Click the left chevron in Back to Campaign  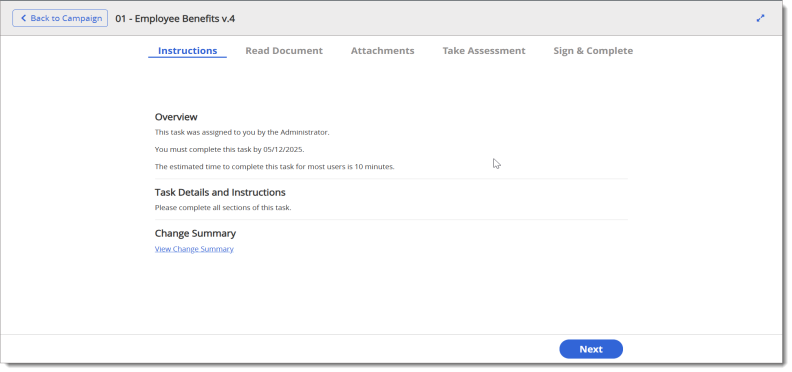[23, 18]
